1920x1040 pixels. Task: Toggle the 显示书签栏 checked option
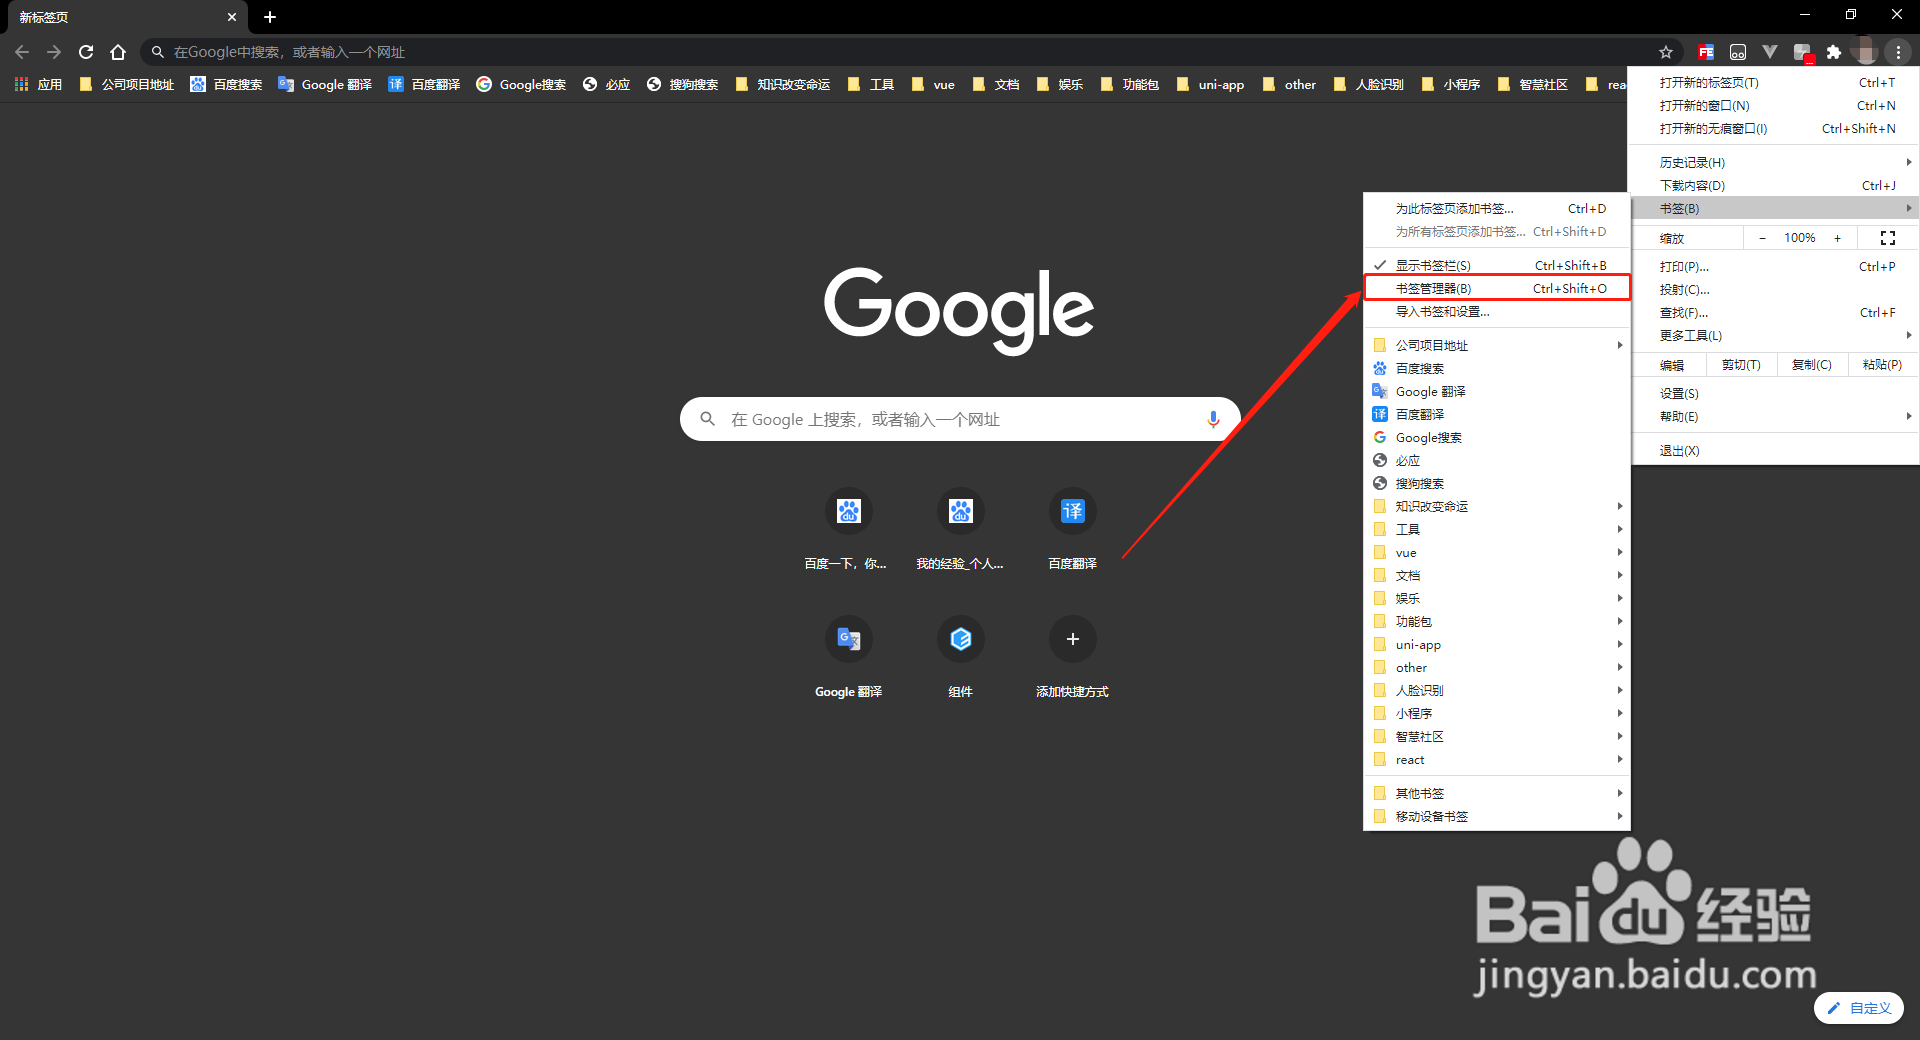[x=1497, y=265]
